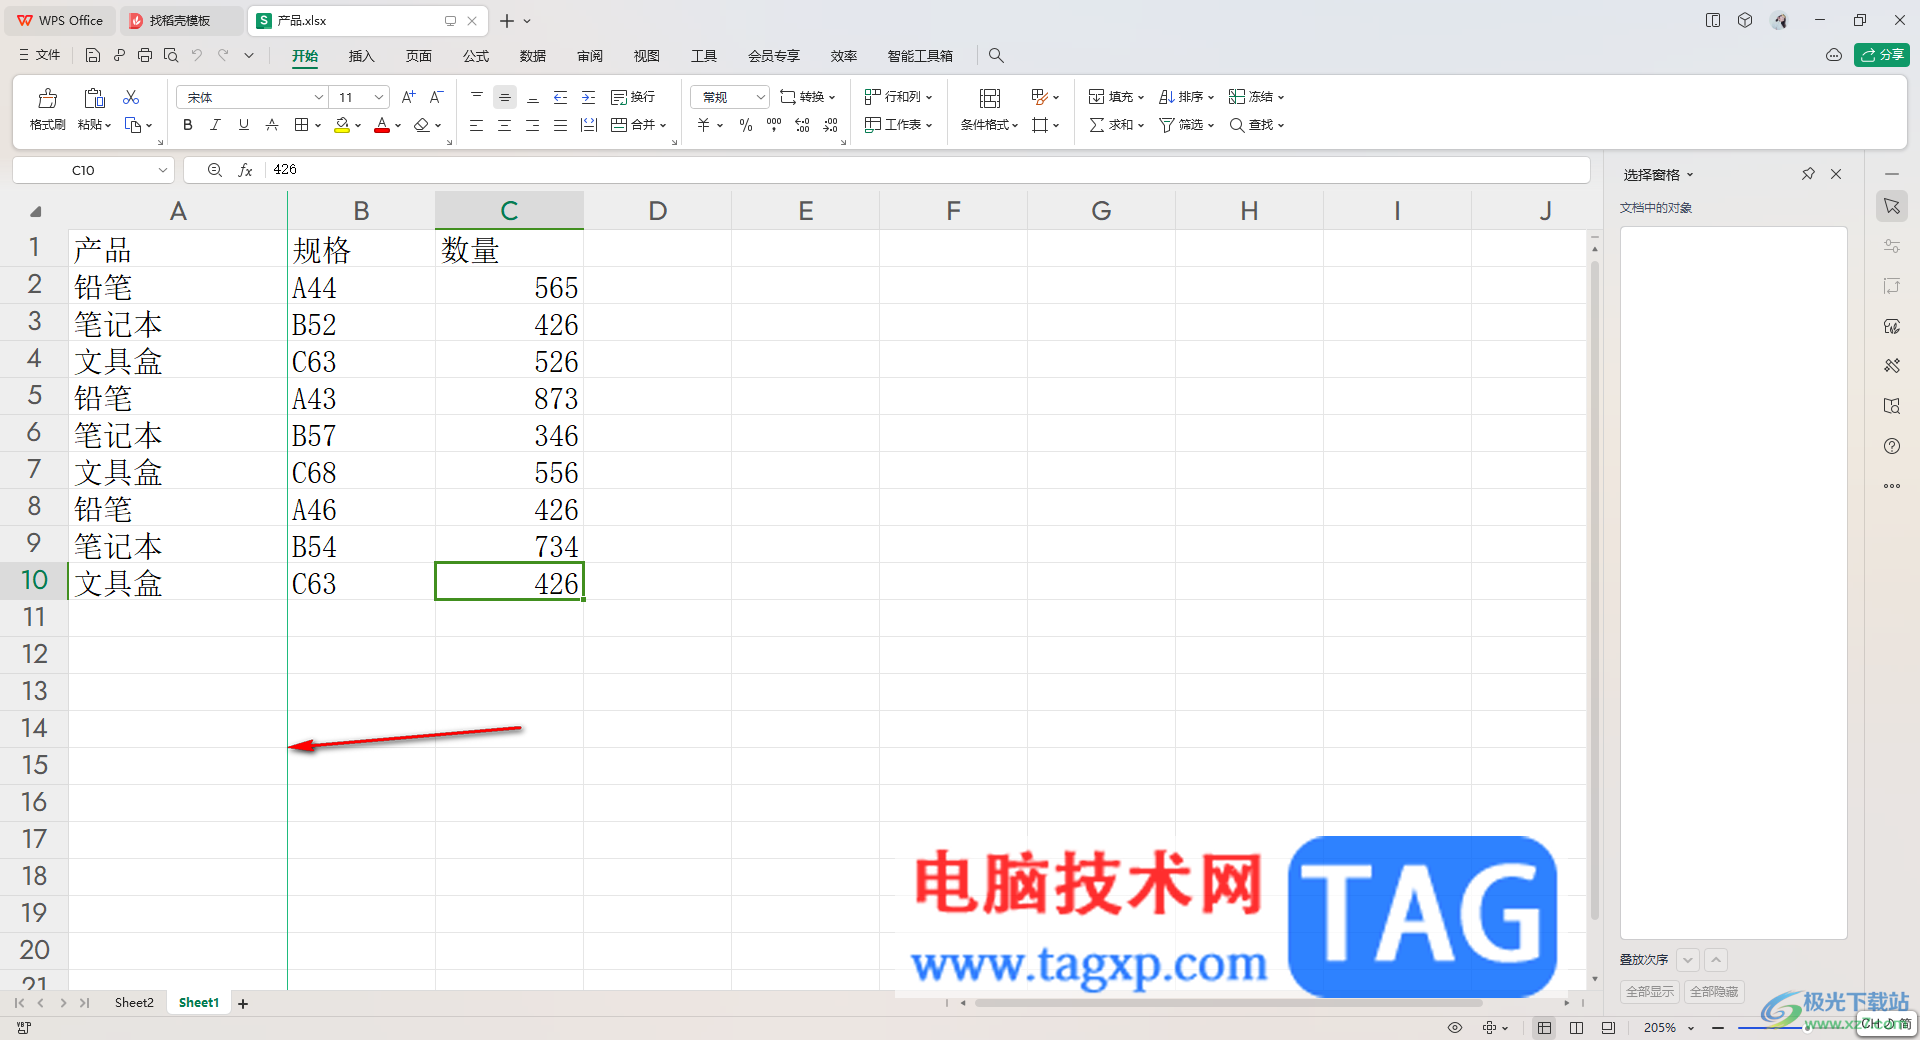Image resolution: width=1920 pixels, height=1040 pixels.
Task: Open the Insert (插入) ribbon tab
Action: pos(361,56)
